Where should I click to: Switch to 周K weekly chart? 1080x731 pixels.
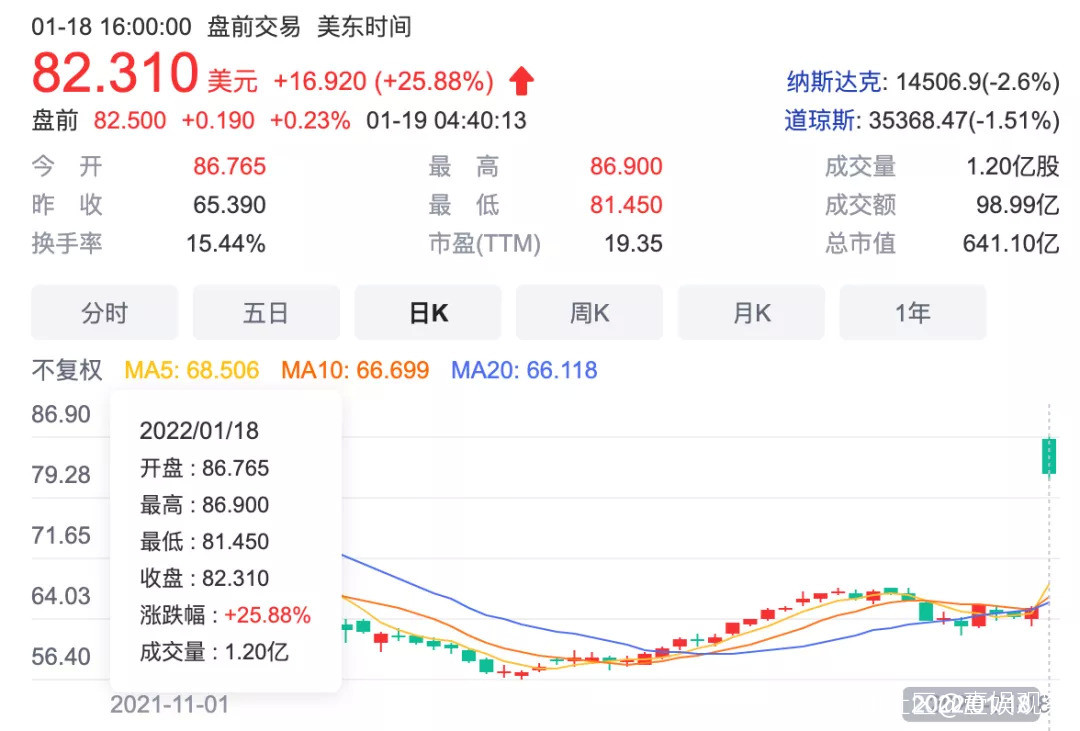coord(589,313)
